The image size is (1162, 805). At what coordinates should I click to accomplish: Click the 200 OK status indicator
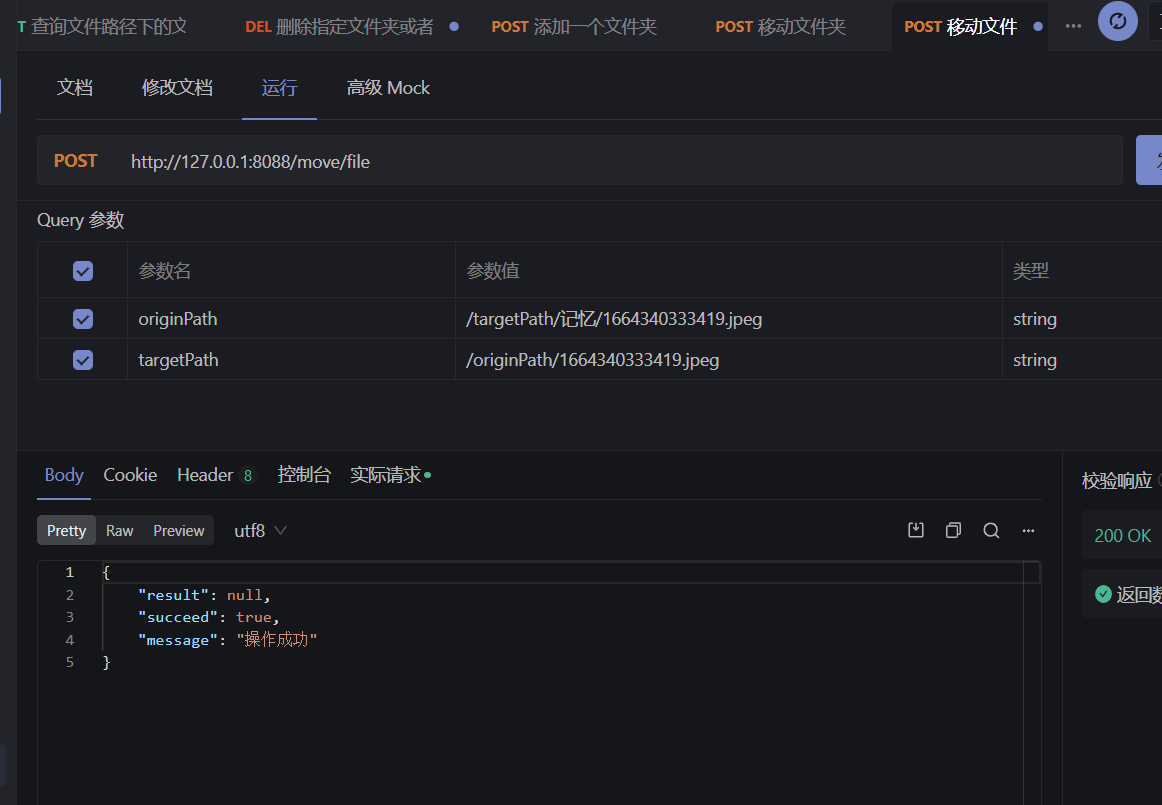[x=1121, y=535]
